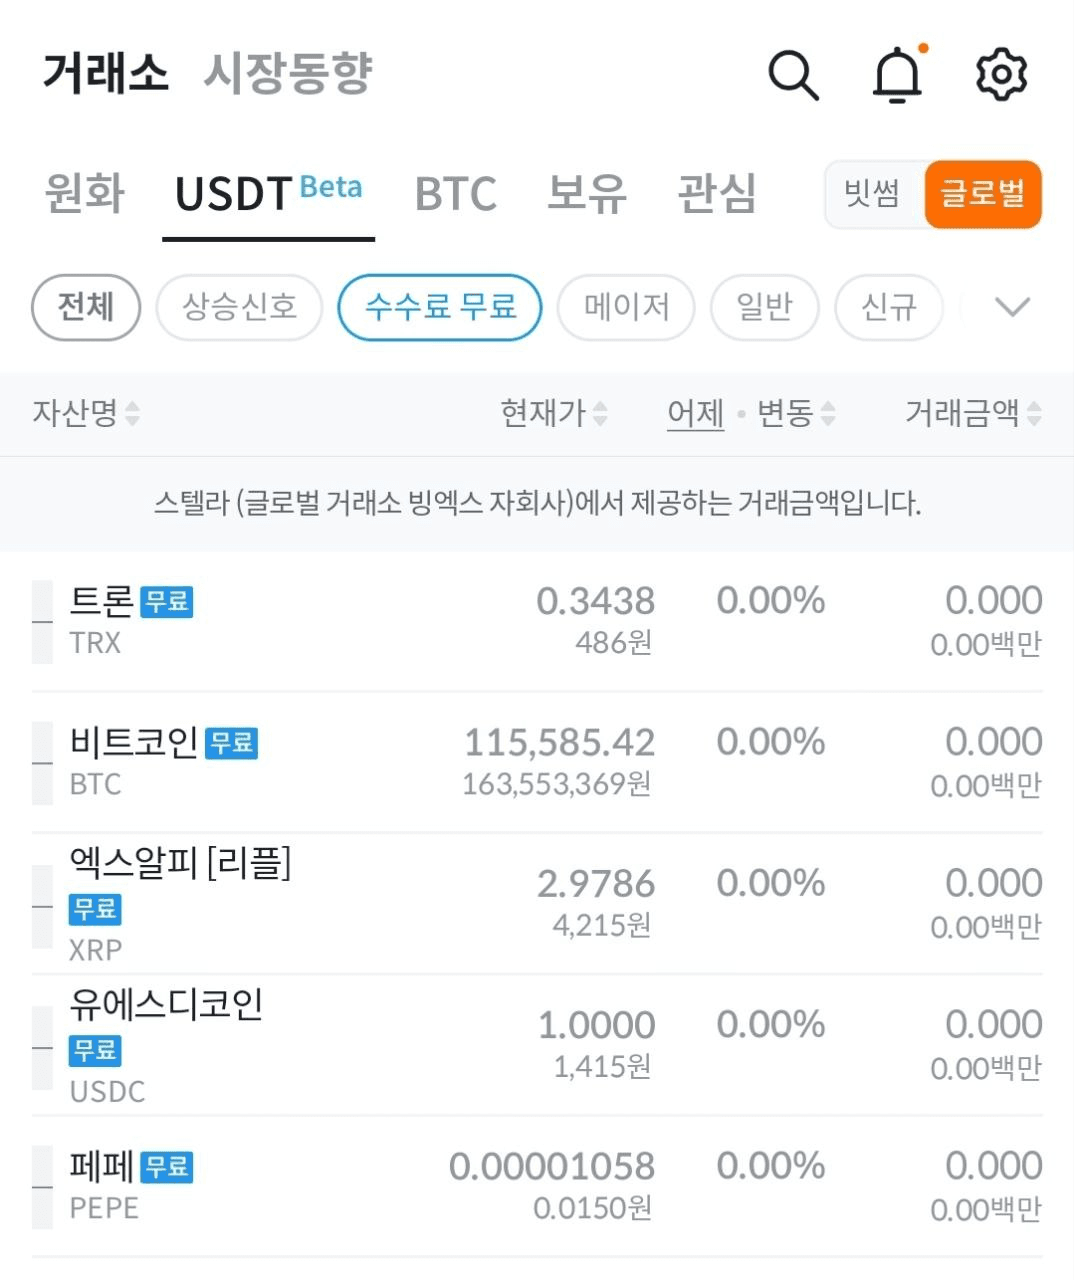The height and width of the screenshot is (1280, 1074).
Task: Click the 무료 badge next to 트론
Action: [166, 602]
